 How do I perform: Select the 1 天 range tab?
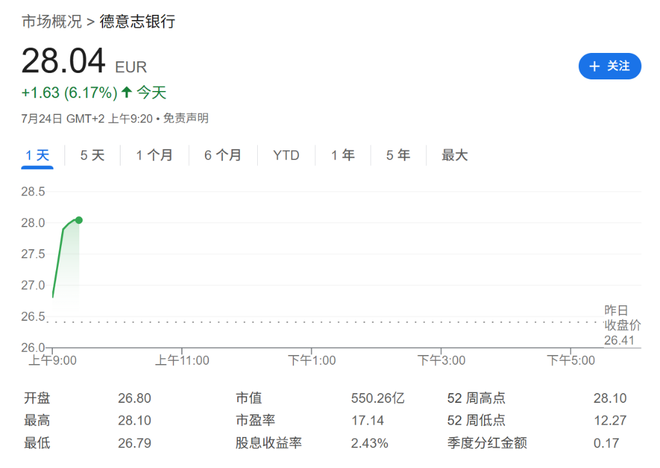[37, 155]
